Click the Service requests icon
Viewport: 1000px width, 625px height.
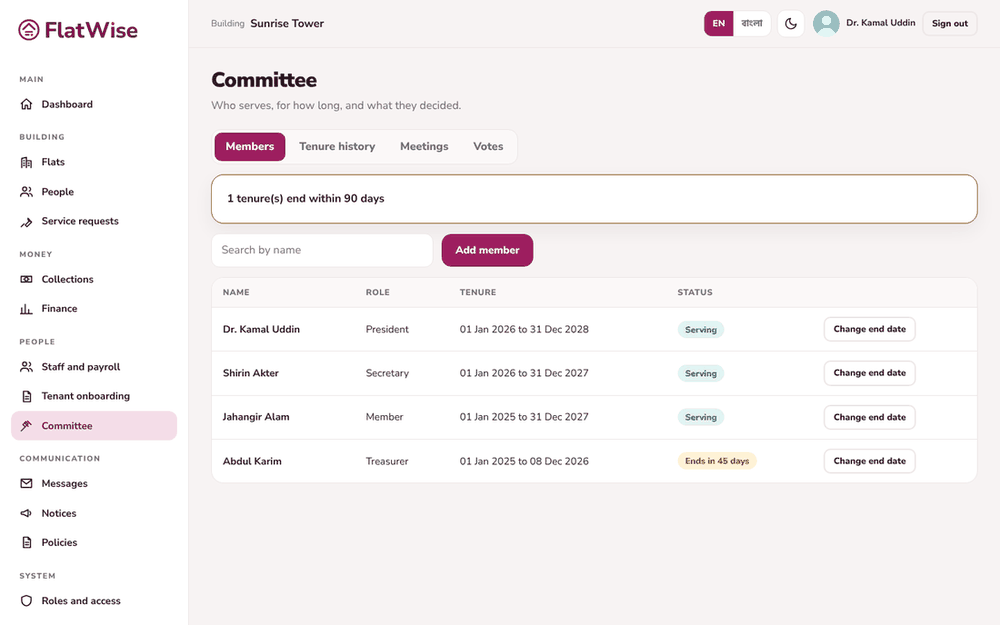tap(26, 221)
